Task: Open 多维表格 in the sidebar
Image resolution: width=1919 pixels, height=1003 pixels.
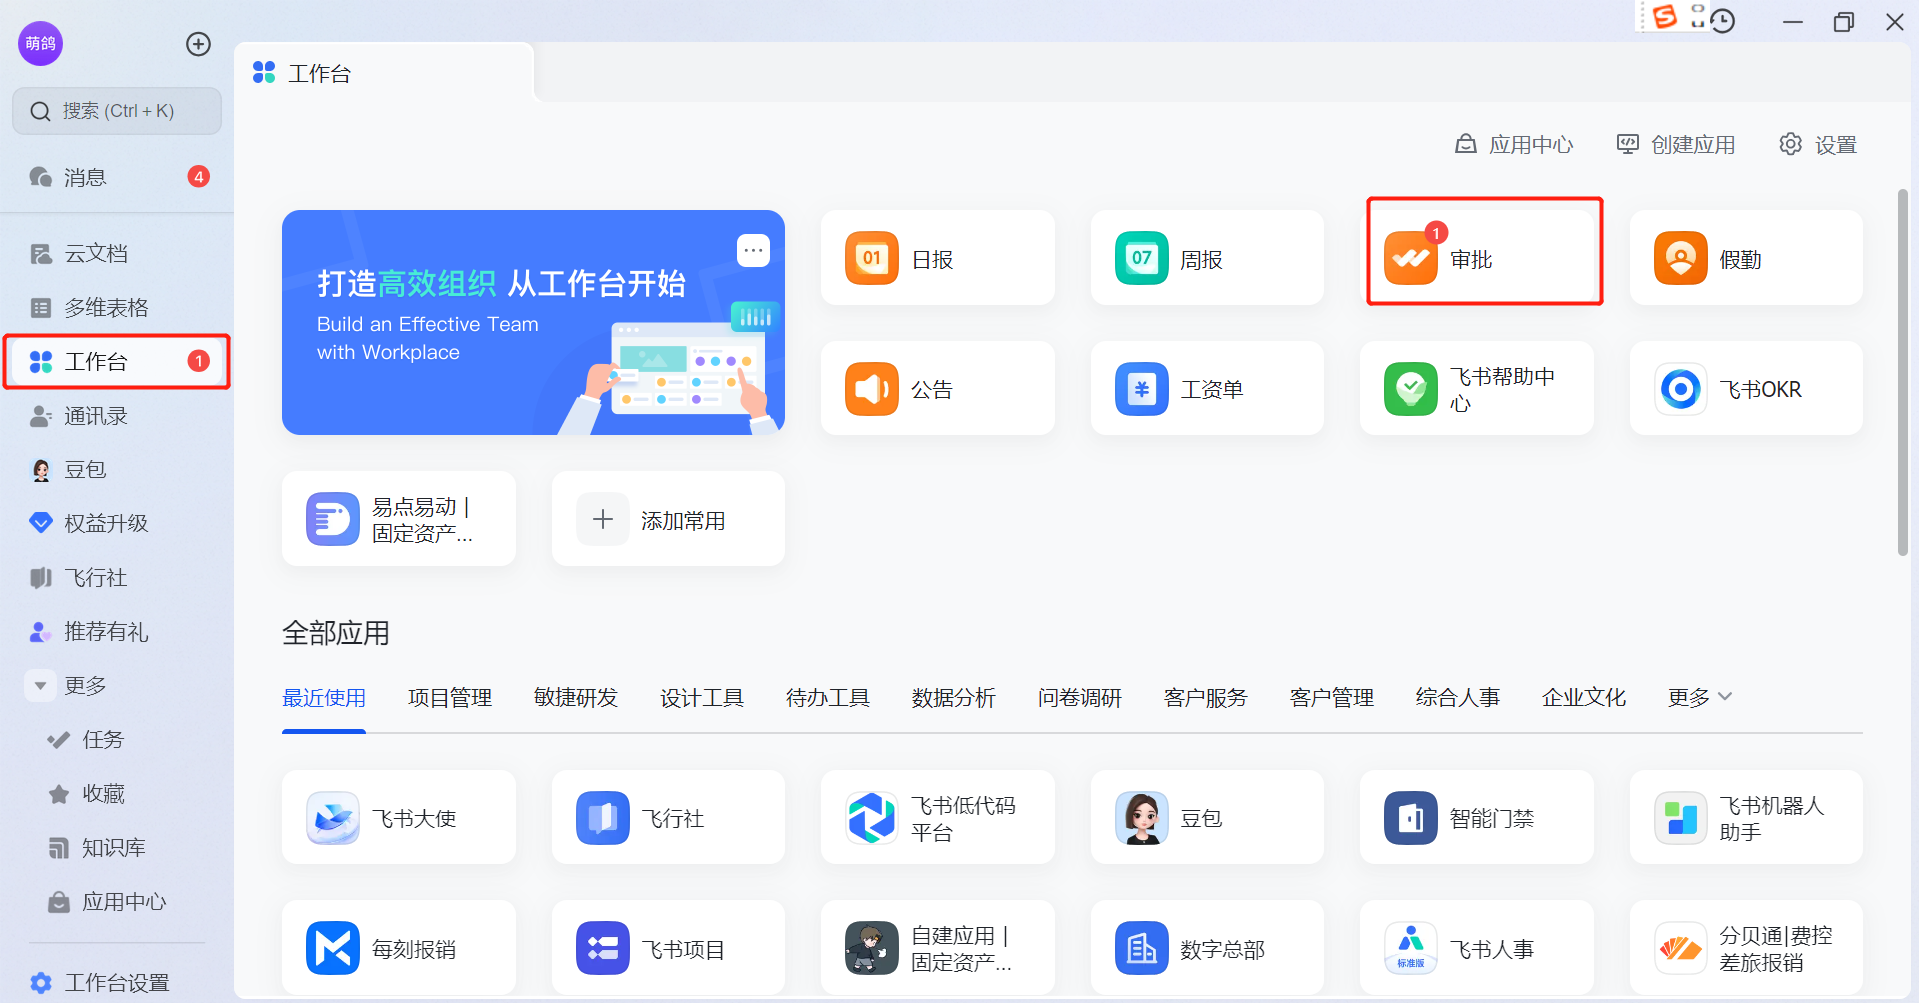Action: (117, 308)
